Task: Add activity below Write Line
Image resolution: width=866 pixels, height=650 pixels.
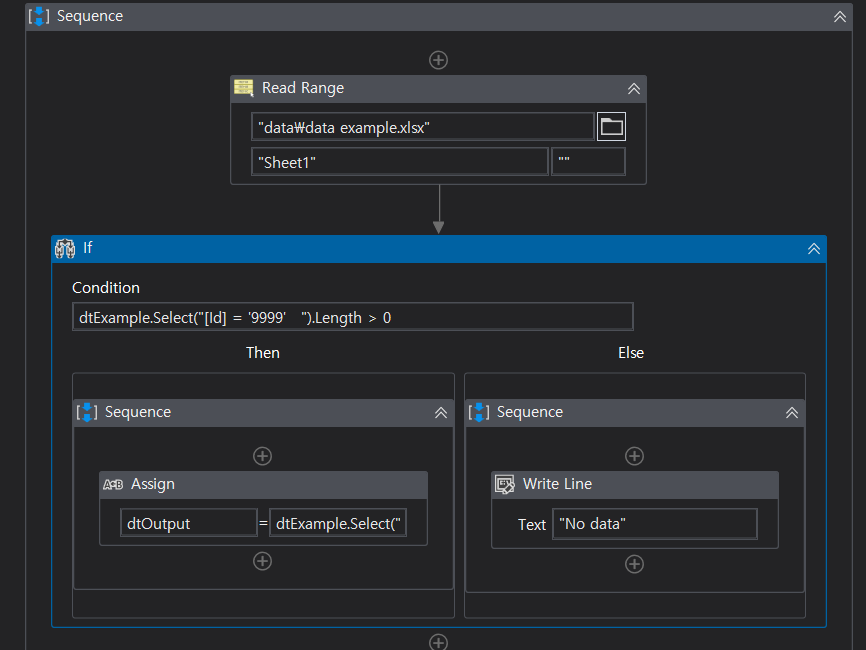Action: (634, 564)
